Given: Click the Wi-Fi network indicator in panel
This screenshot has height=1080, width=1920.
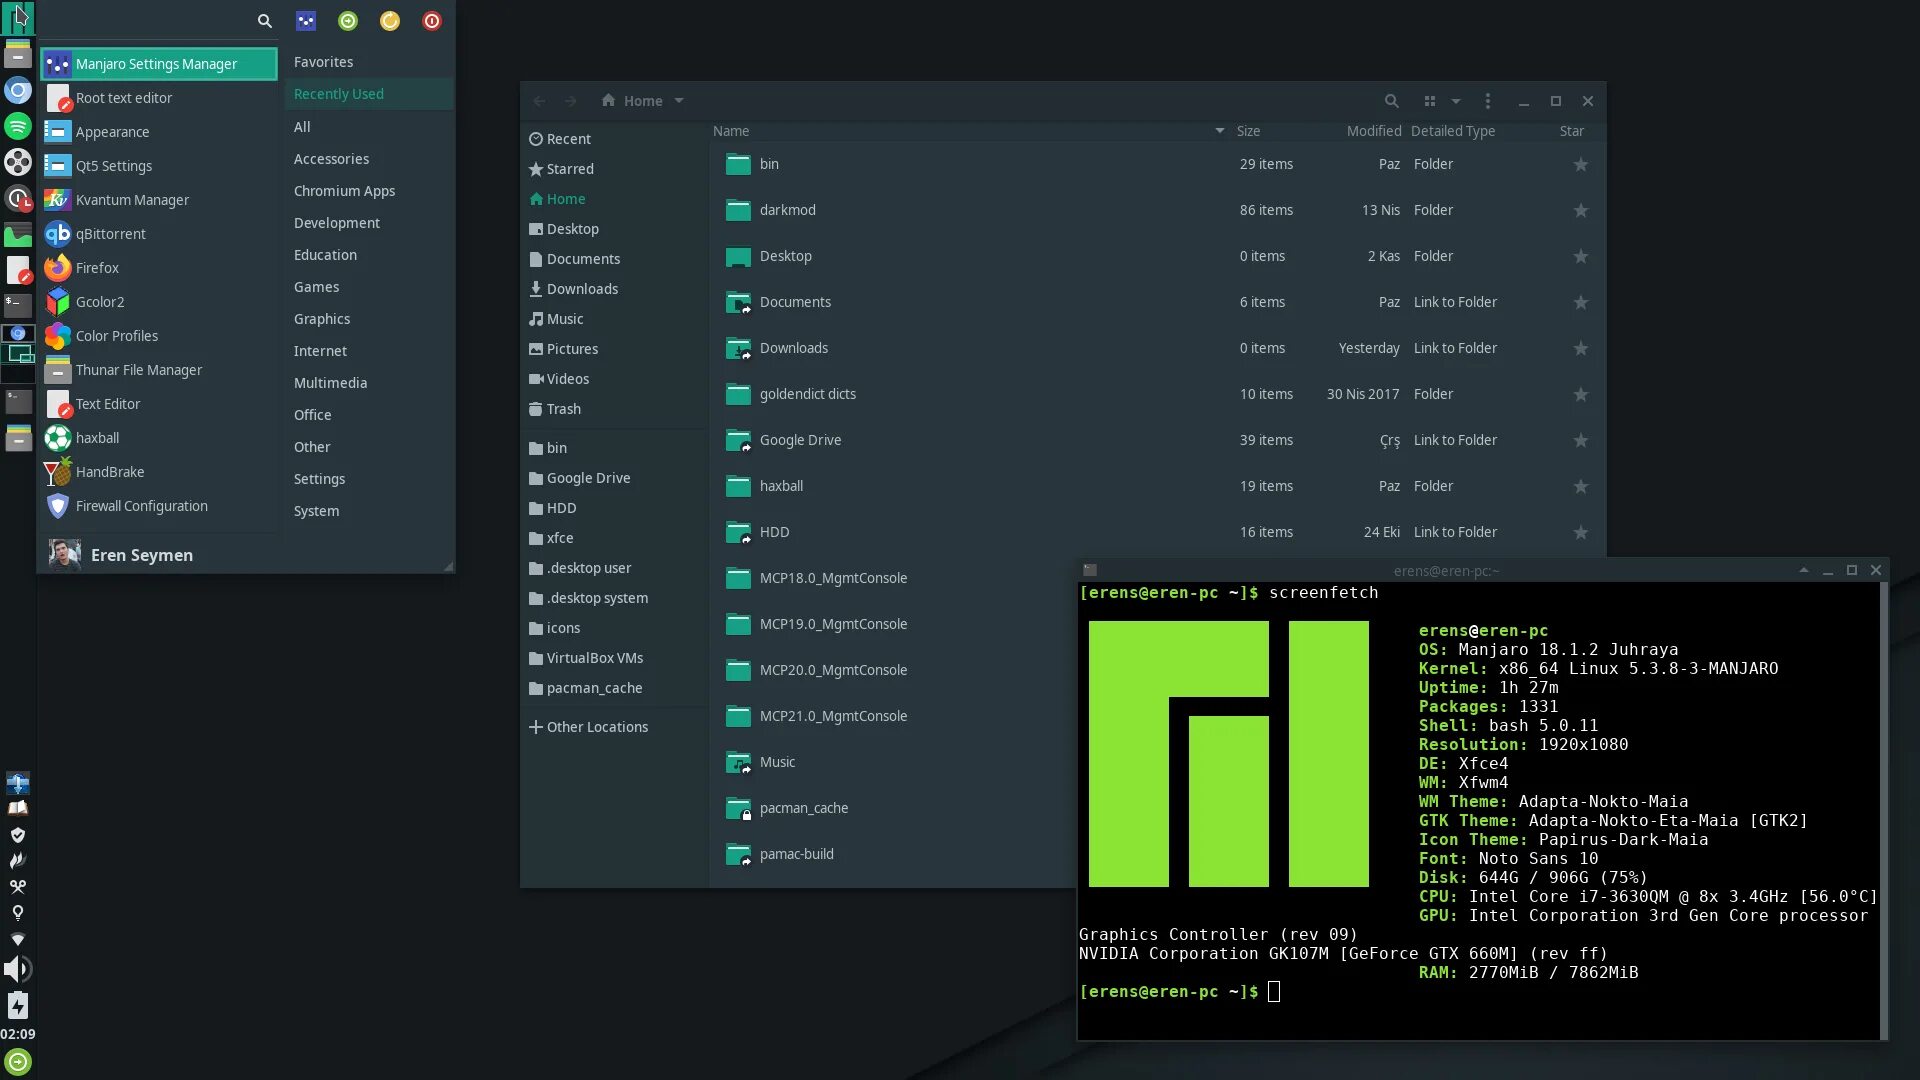Looking at the screenshot, I should (x=18, y=939).
